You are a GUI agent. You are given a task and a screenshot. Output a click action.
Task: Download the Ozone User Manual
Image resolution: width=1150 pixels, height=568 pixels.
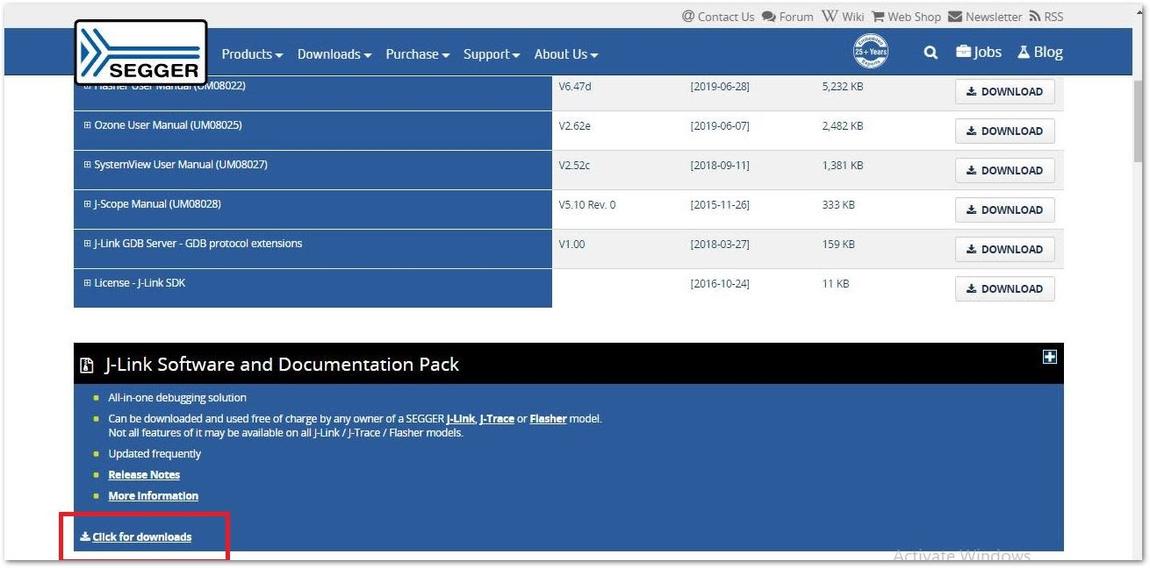click(x=1005, y=131)
